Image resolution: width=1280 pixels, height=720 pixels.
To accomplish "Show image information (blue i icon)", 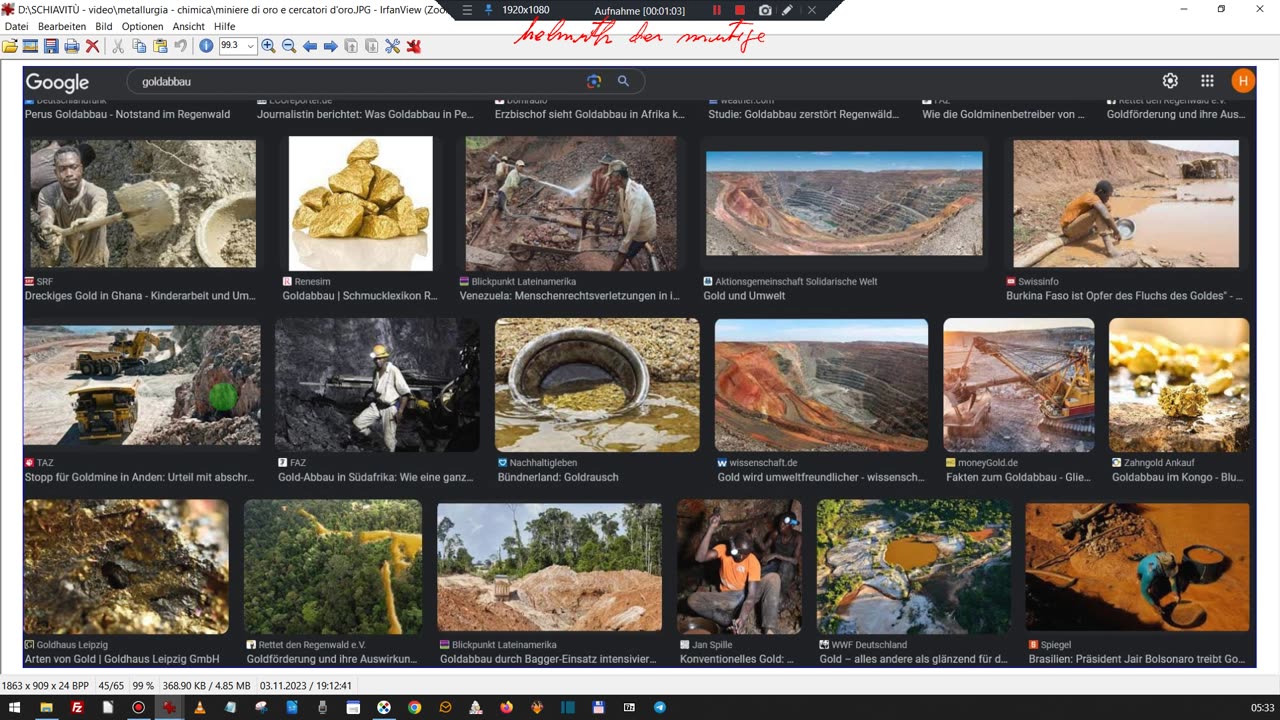I will click(x=206, y=46).
